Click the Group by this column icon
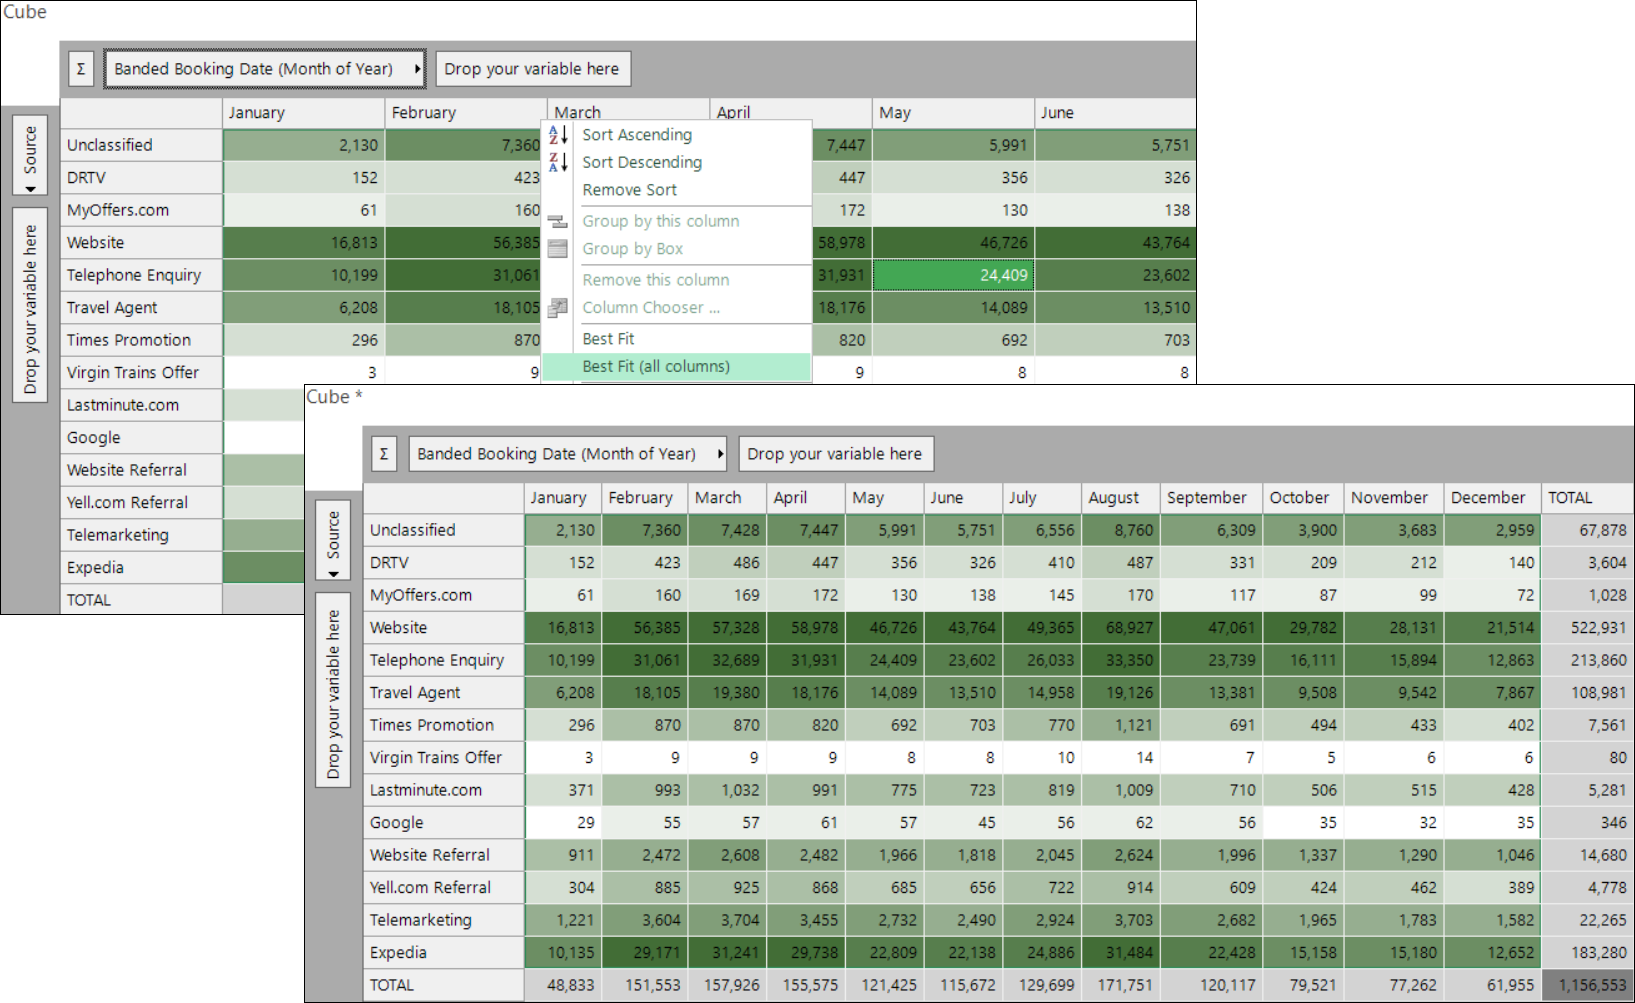This screenshot has width=1635, height=1003. pyautogui.click(x=558, y=221)
